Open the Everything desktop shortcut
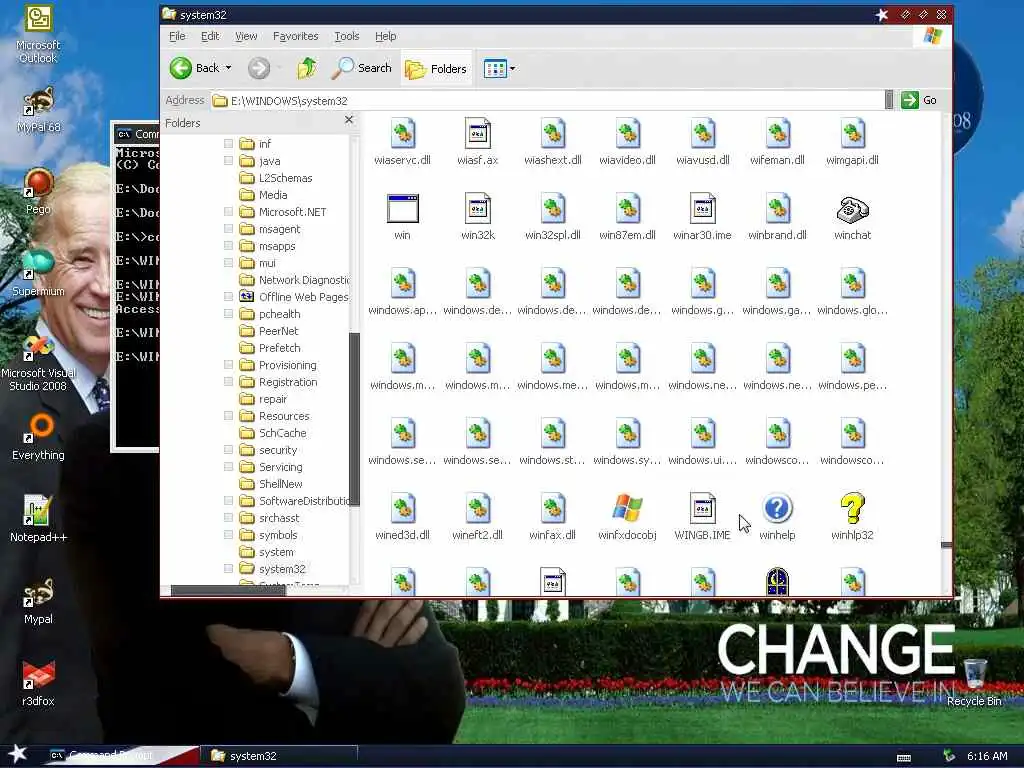The image size is (1024, 768). coord(38,437)
